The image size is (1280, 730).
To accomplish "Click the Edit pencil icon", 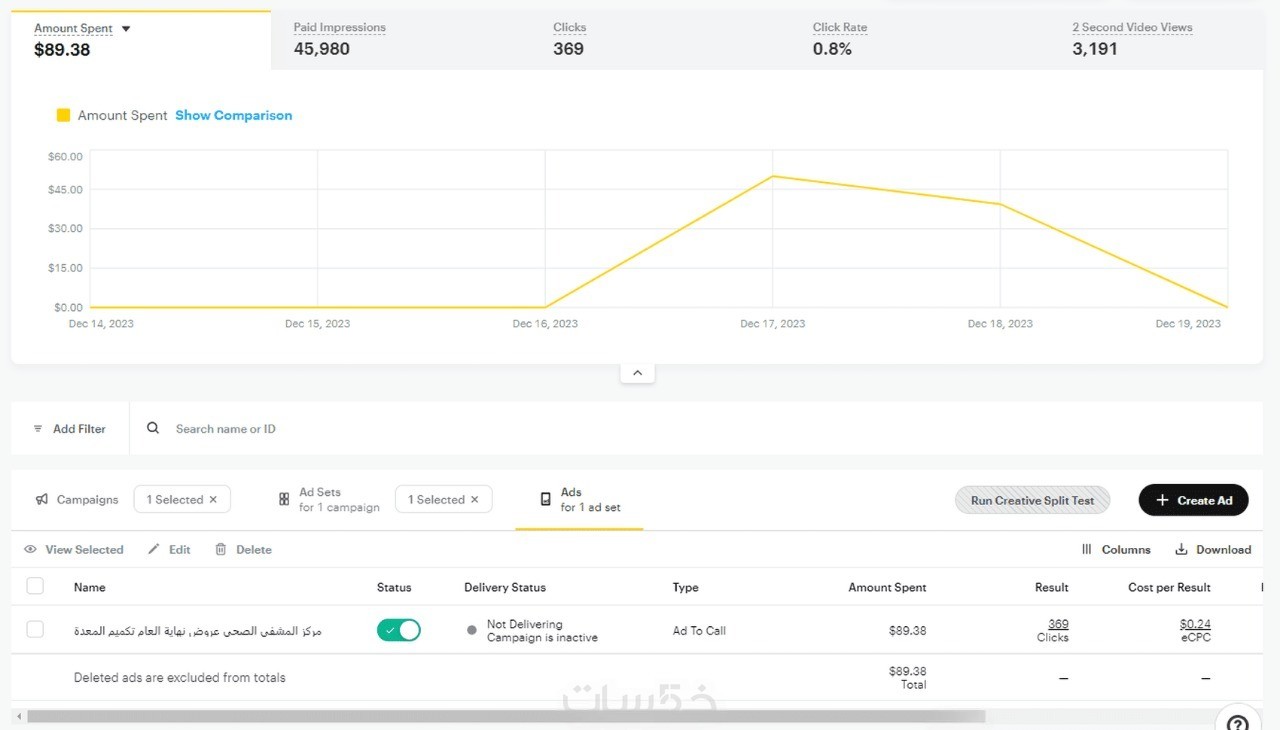I will point(154,549).
